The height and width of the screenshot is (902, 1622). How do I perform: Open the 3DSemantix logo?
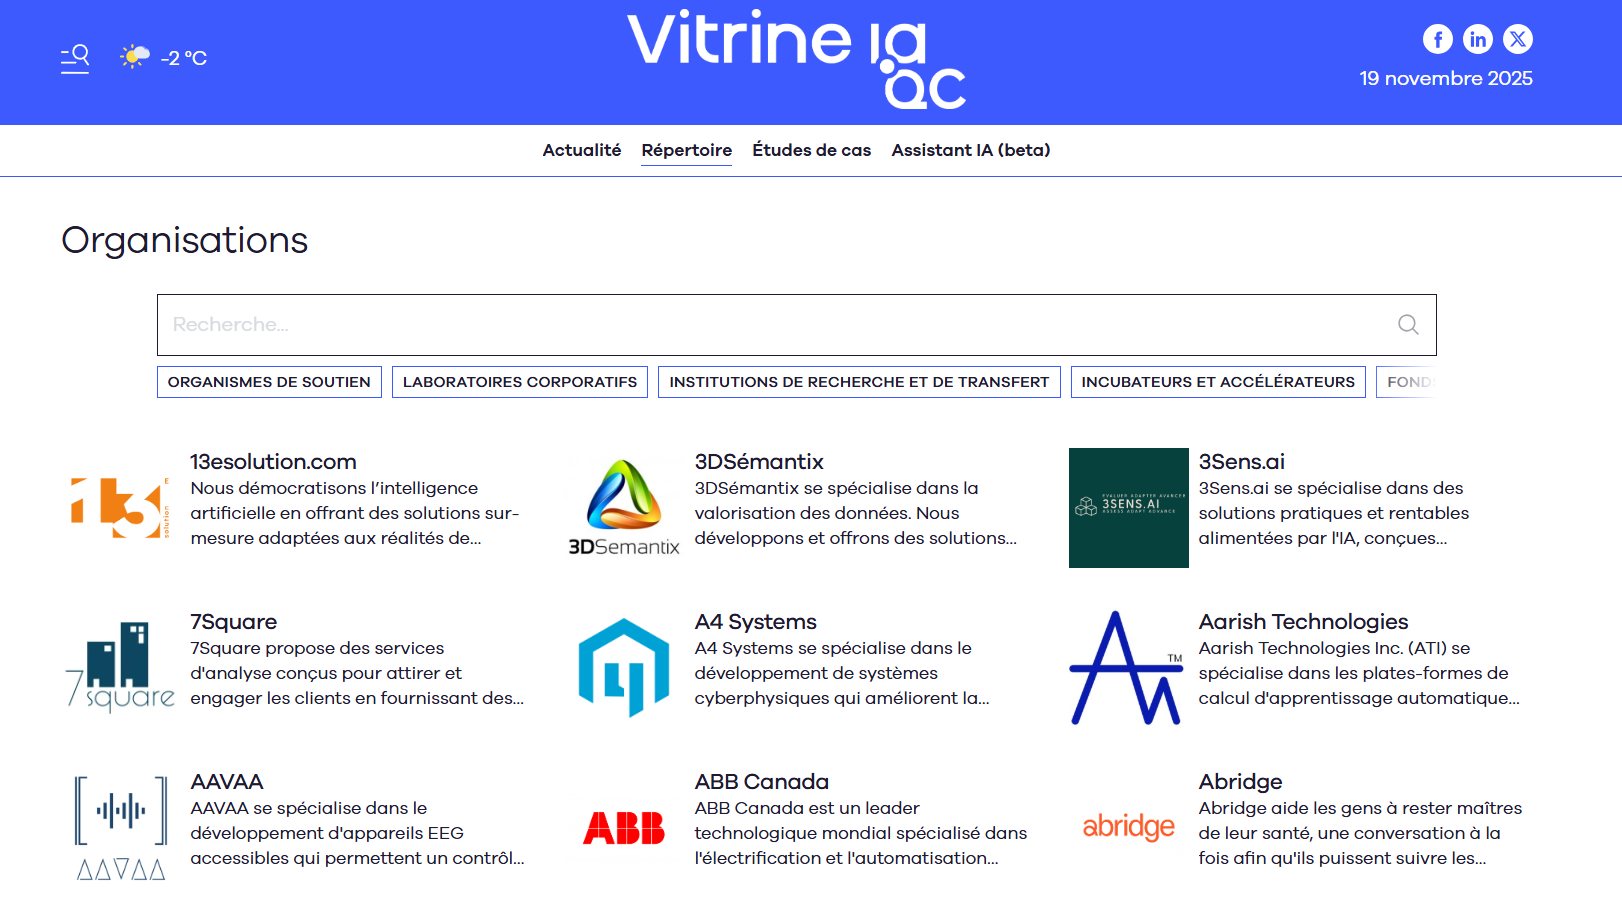pos(624,508)
